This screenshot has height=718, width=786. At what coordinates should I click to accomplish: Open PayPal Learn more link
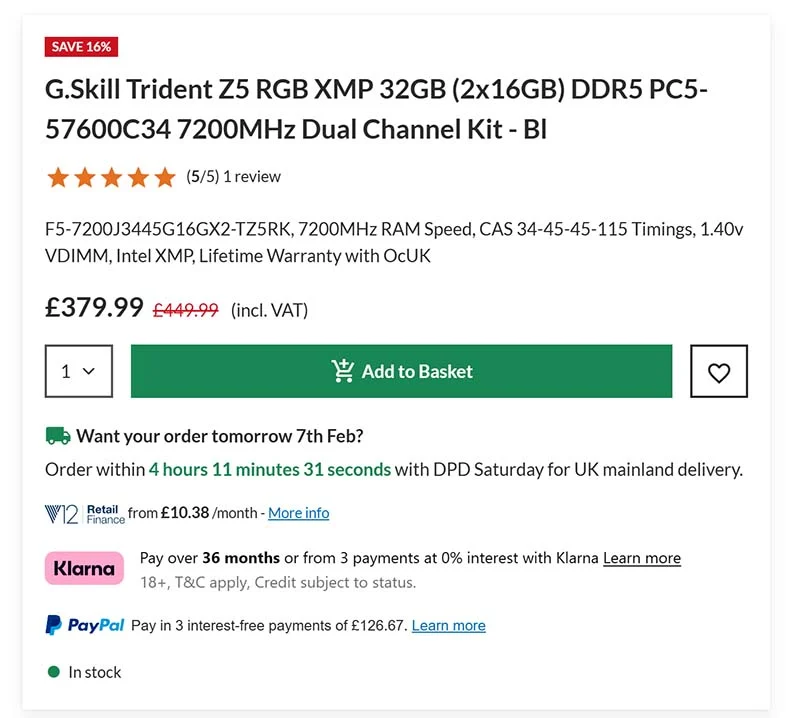click(x=448, y=625)
